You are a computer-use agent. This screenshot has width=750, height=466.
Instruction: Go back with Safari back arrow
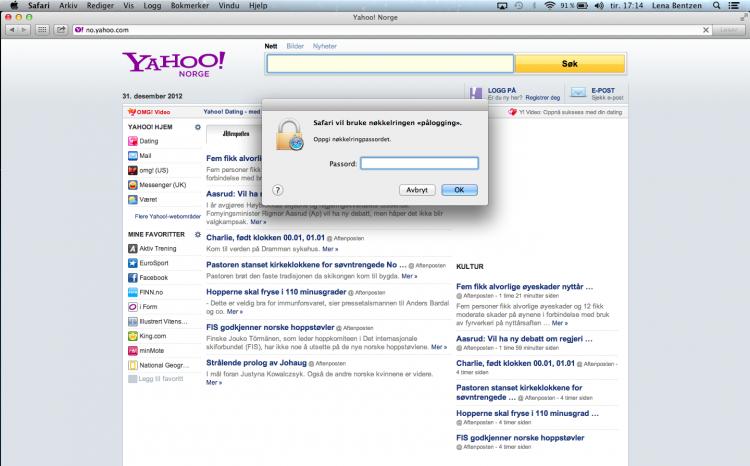pyautogui.click(x=12, y=30)
